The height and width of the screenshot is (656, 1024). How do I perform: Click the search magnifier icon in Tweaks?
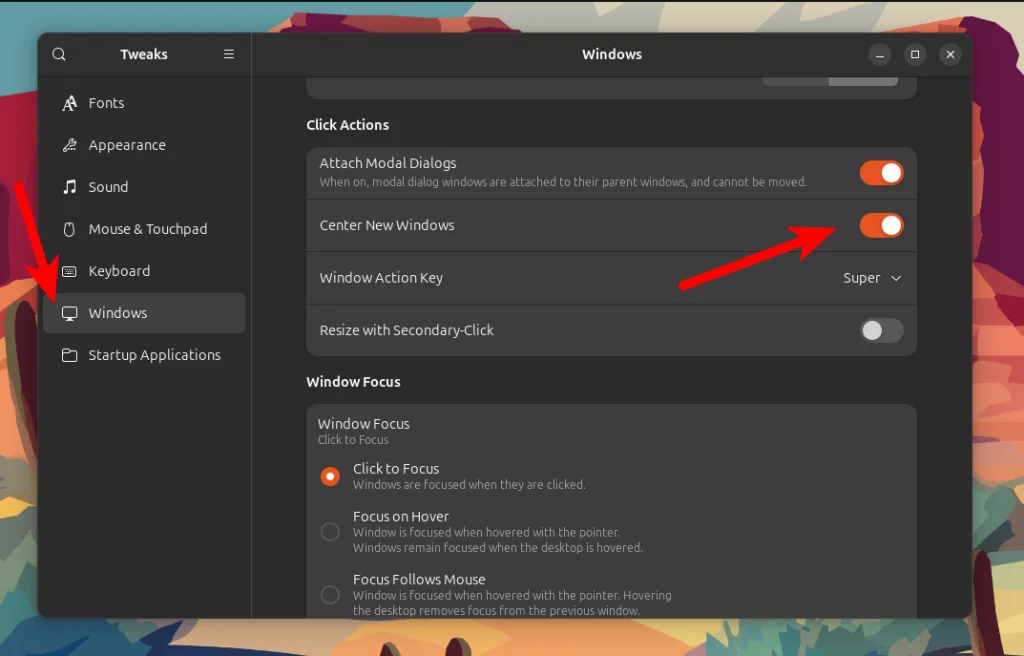point(59,54)
